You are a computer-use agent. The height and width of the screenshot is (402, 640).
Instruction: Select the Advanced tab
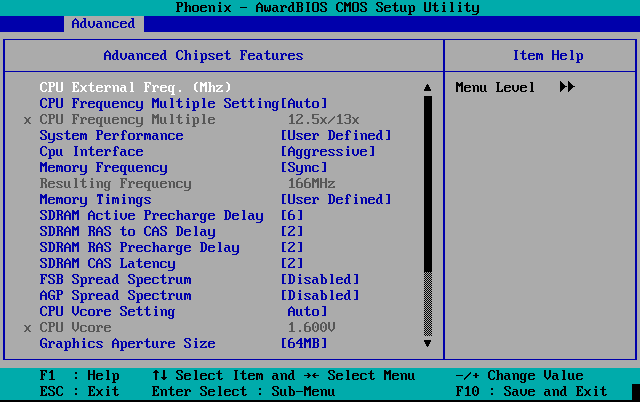(x=103, y=24)
